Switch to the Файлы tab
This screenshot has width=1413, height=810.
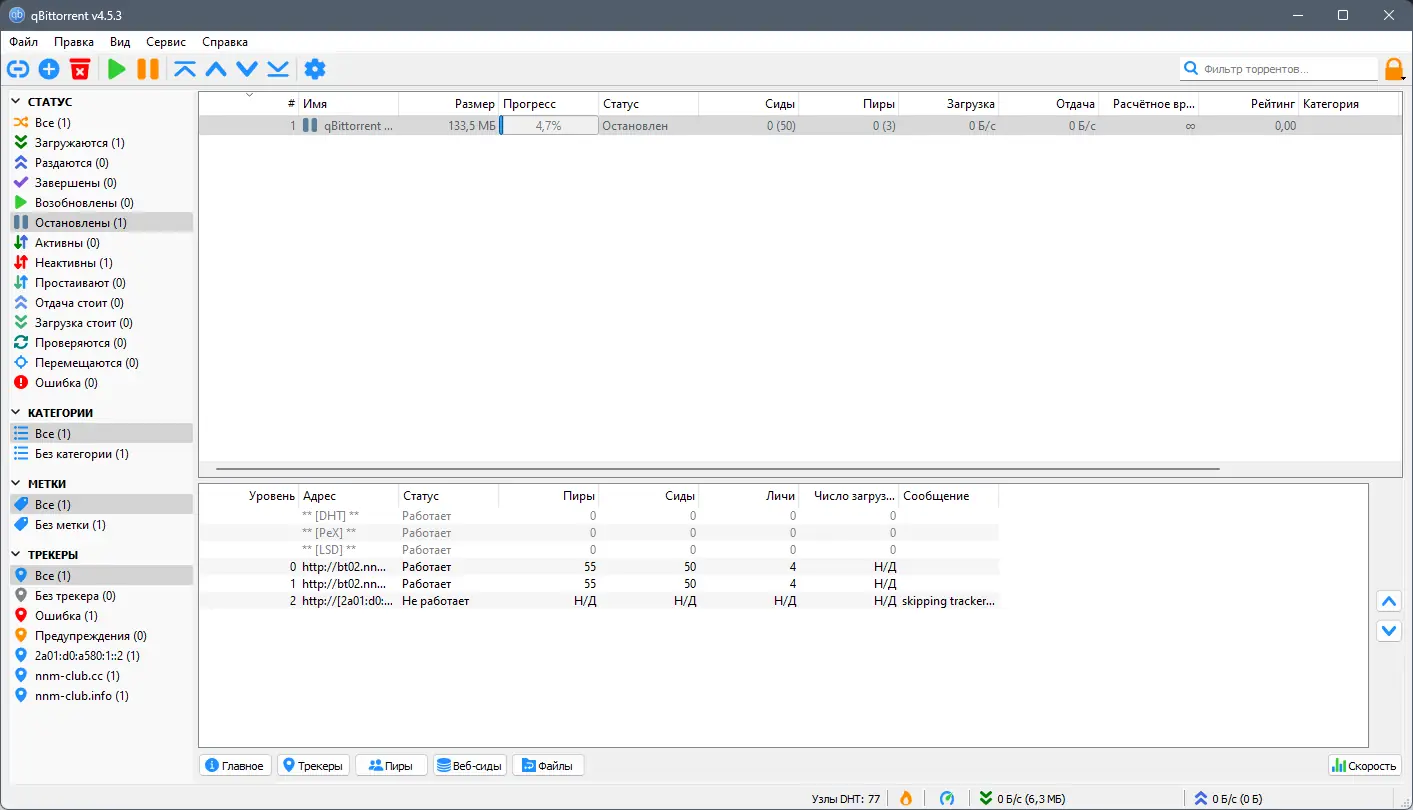pos(548,766)
